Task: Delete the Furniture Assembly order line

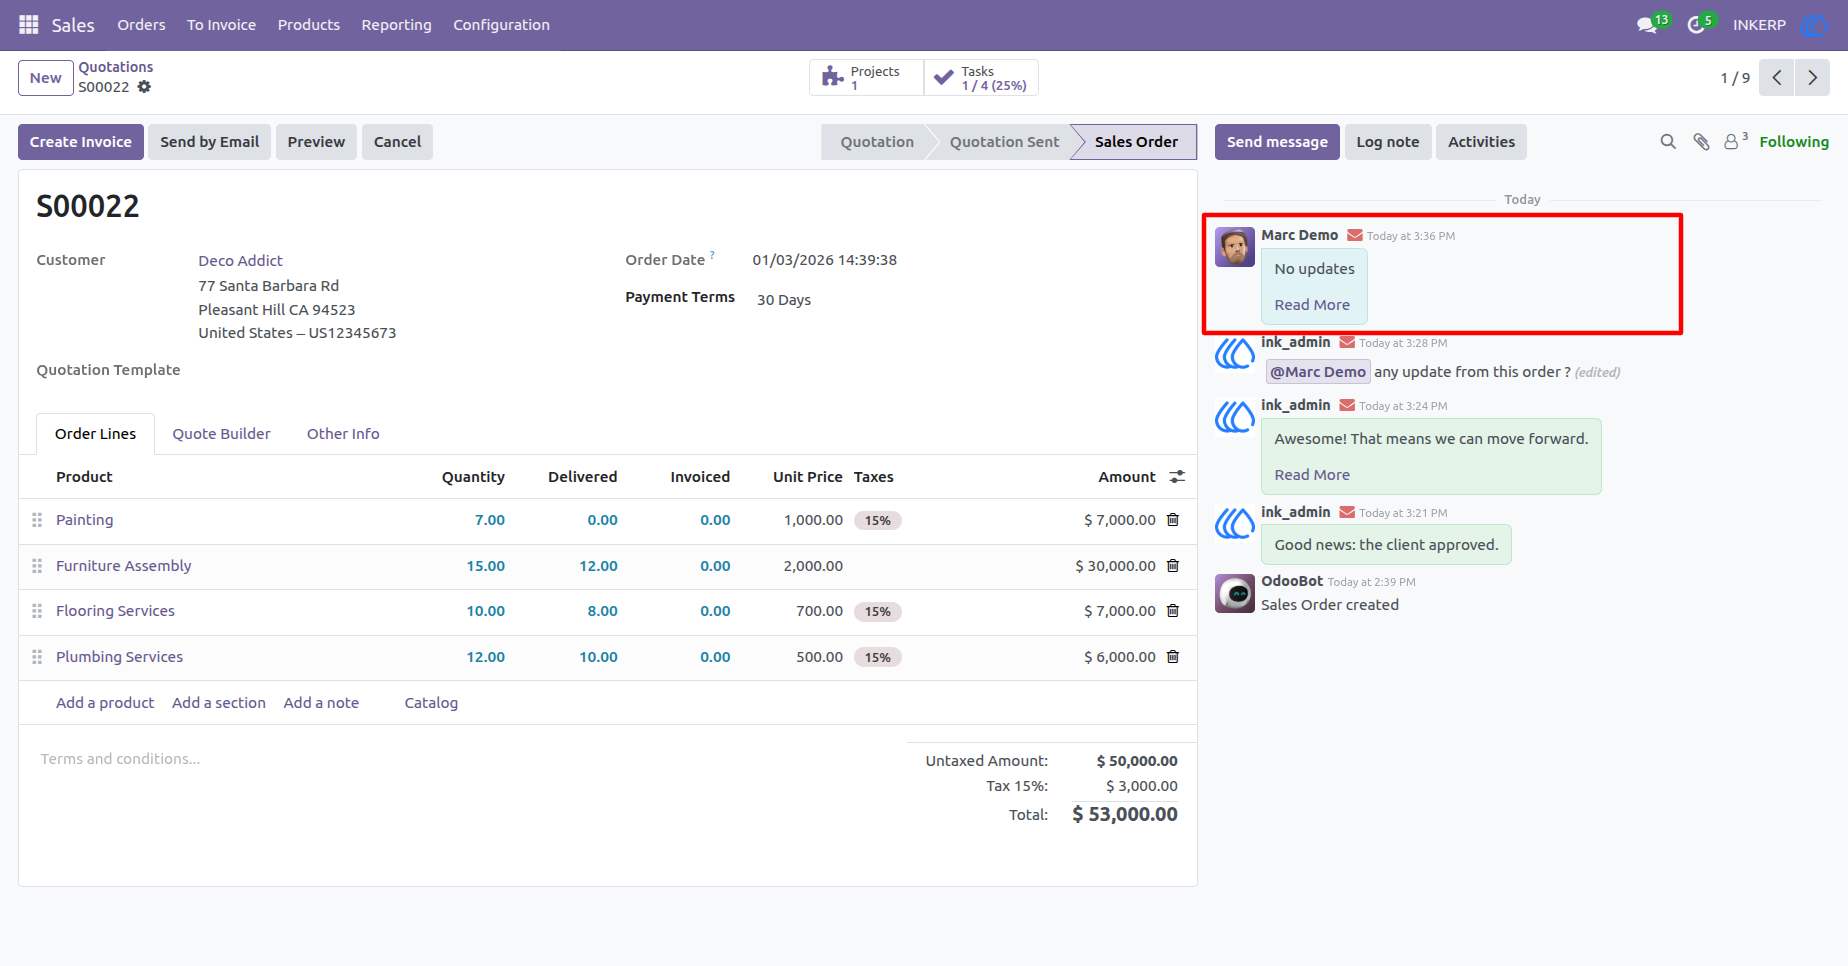Action: [x=1173, y=566]
